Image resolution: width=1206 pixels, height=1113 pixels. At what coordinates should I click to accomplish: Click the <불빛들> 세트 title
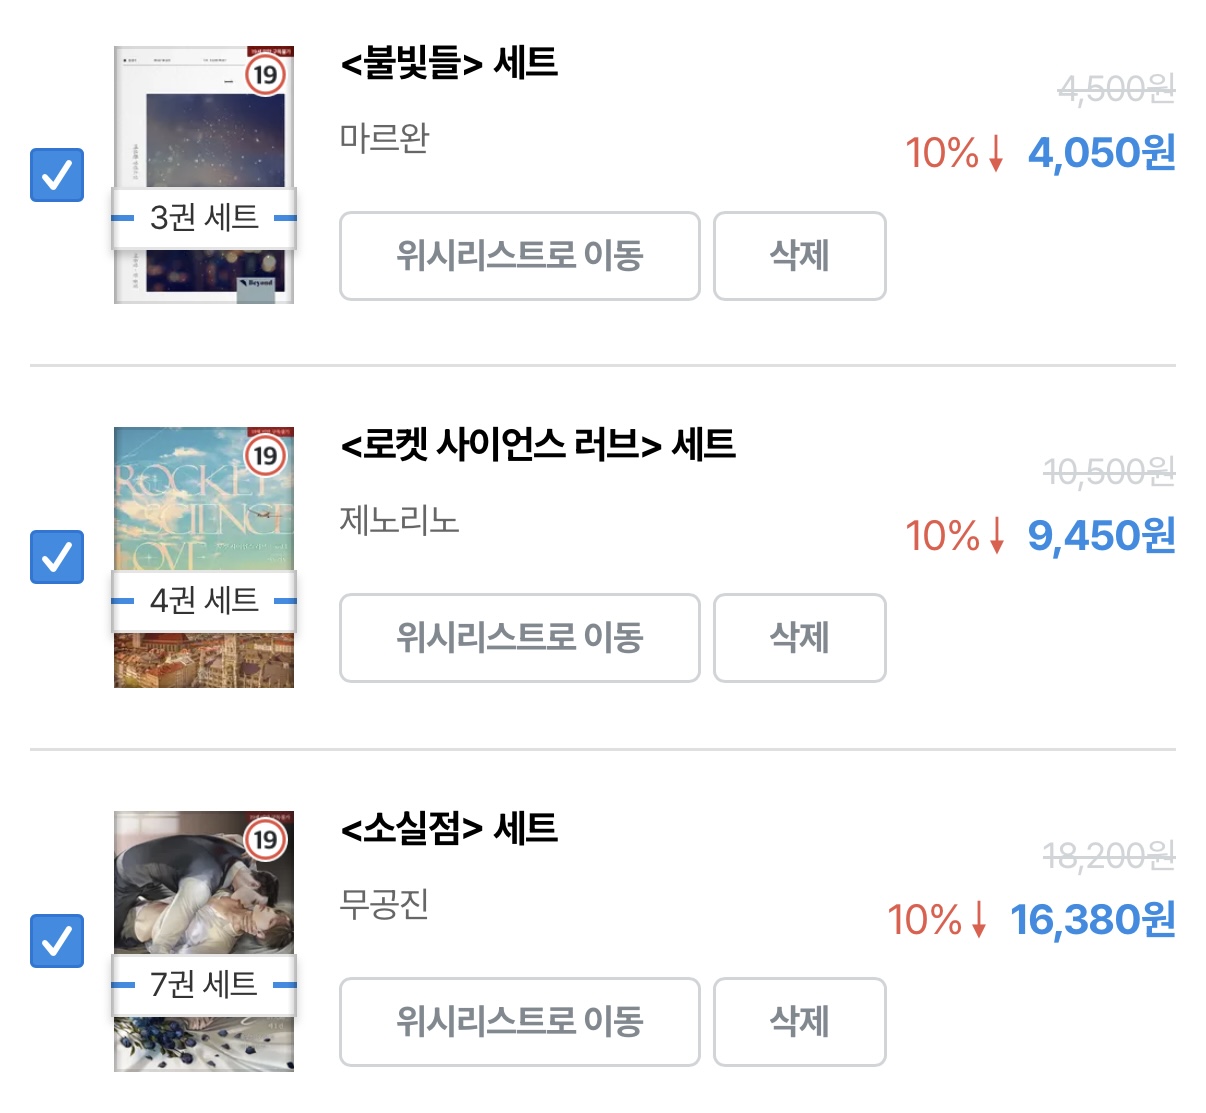(449, 63)
